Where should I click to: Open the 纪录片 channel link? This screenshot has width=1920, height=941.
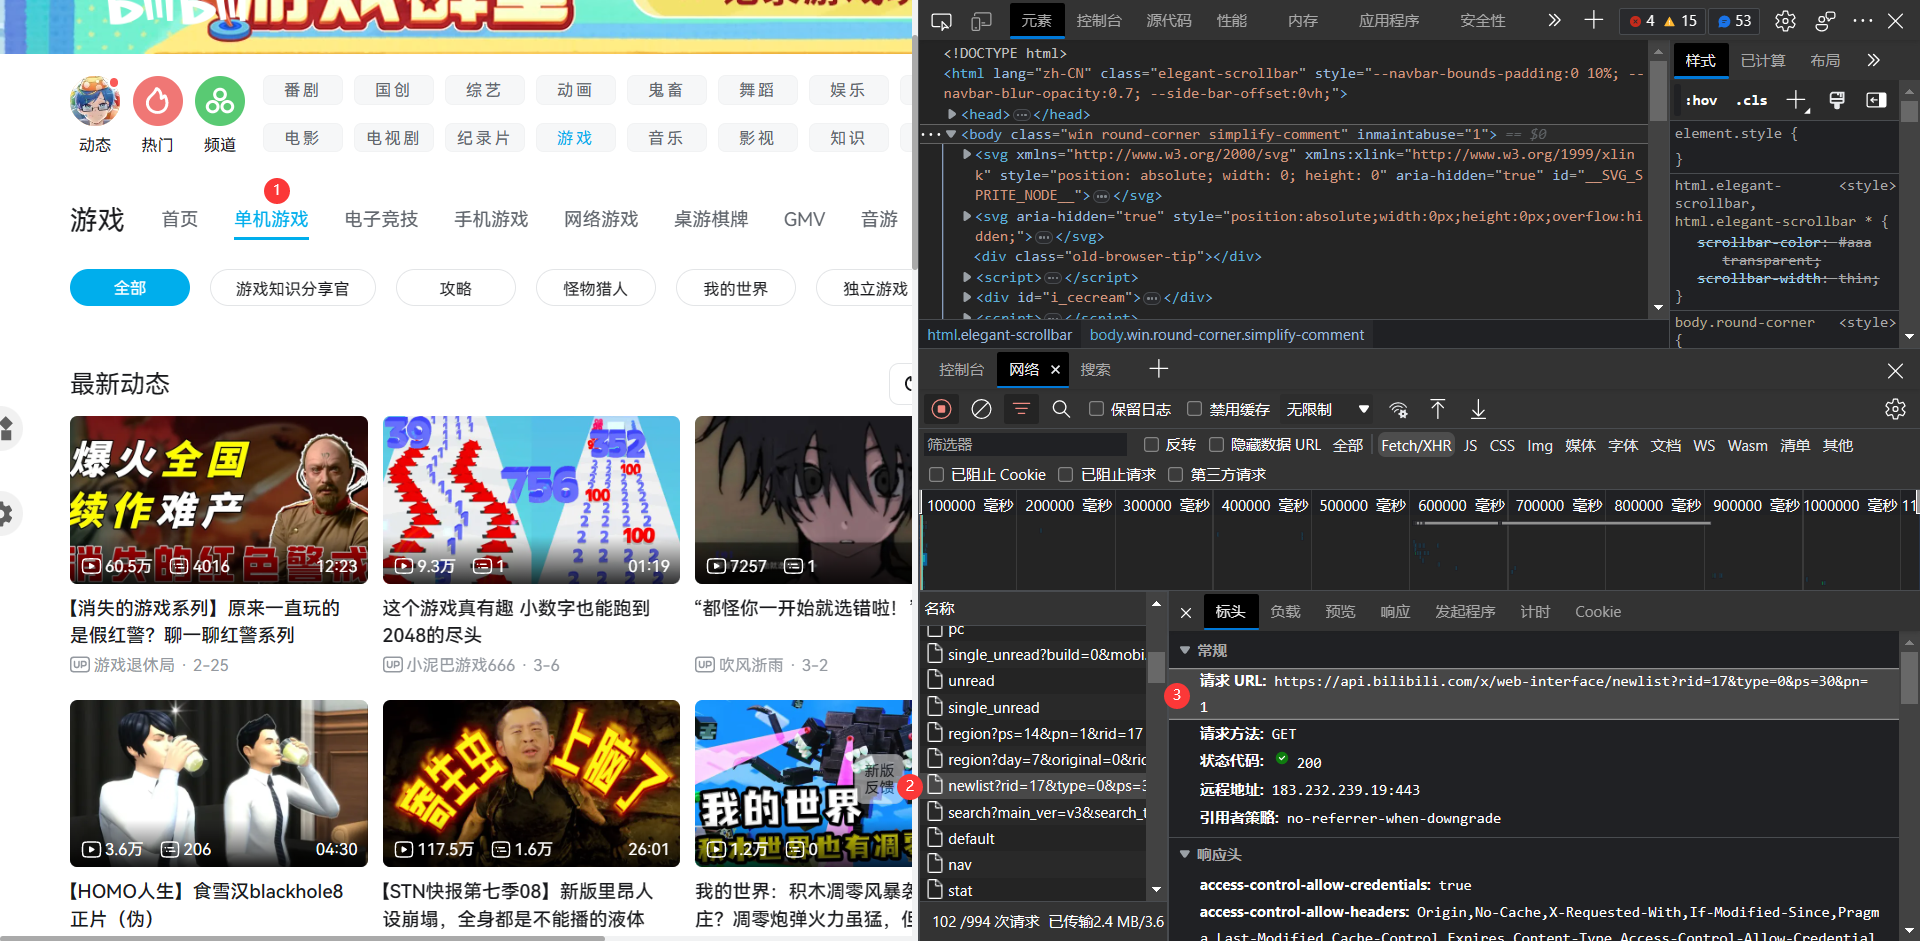[484, 138]
